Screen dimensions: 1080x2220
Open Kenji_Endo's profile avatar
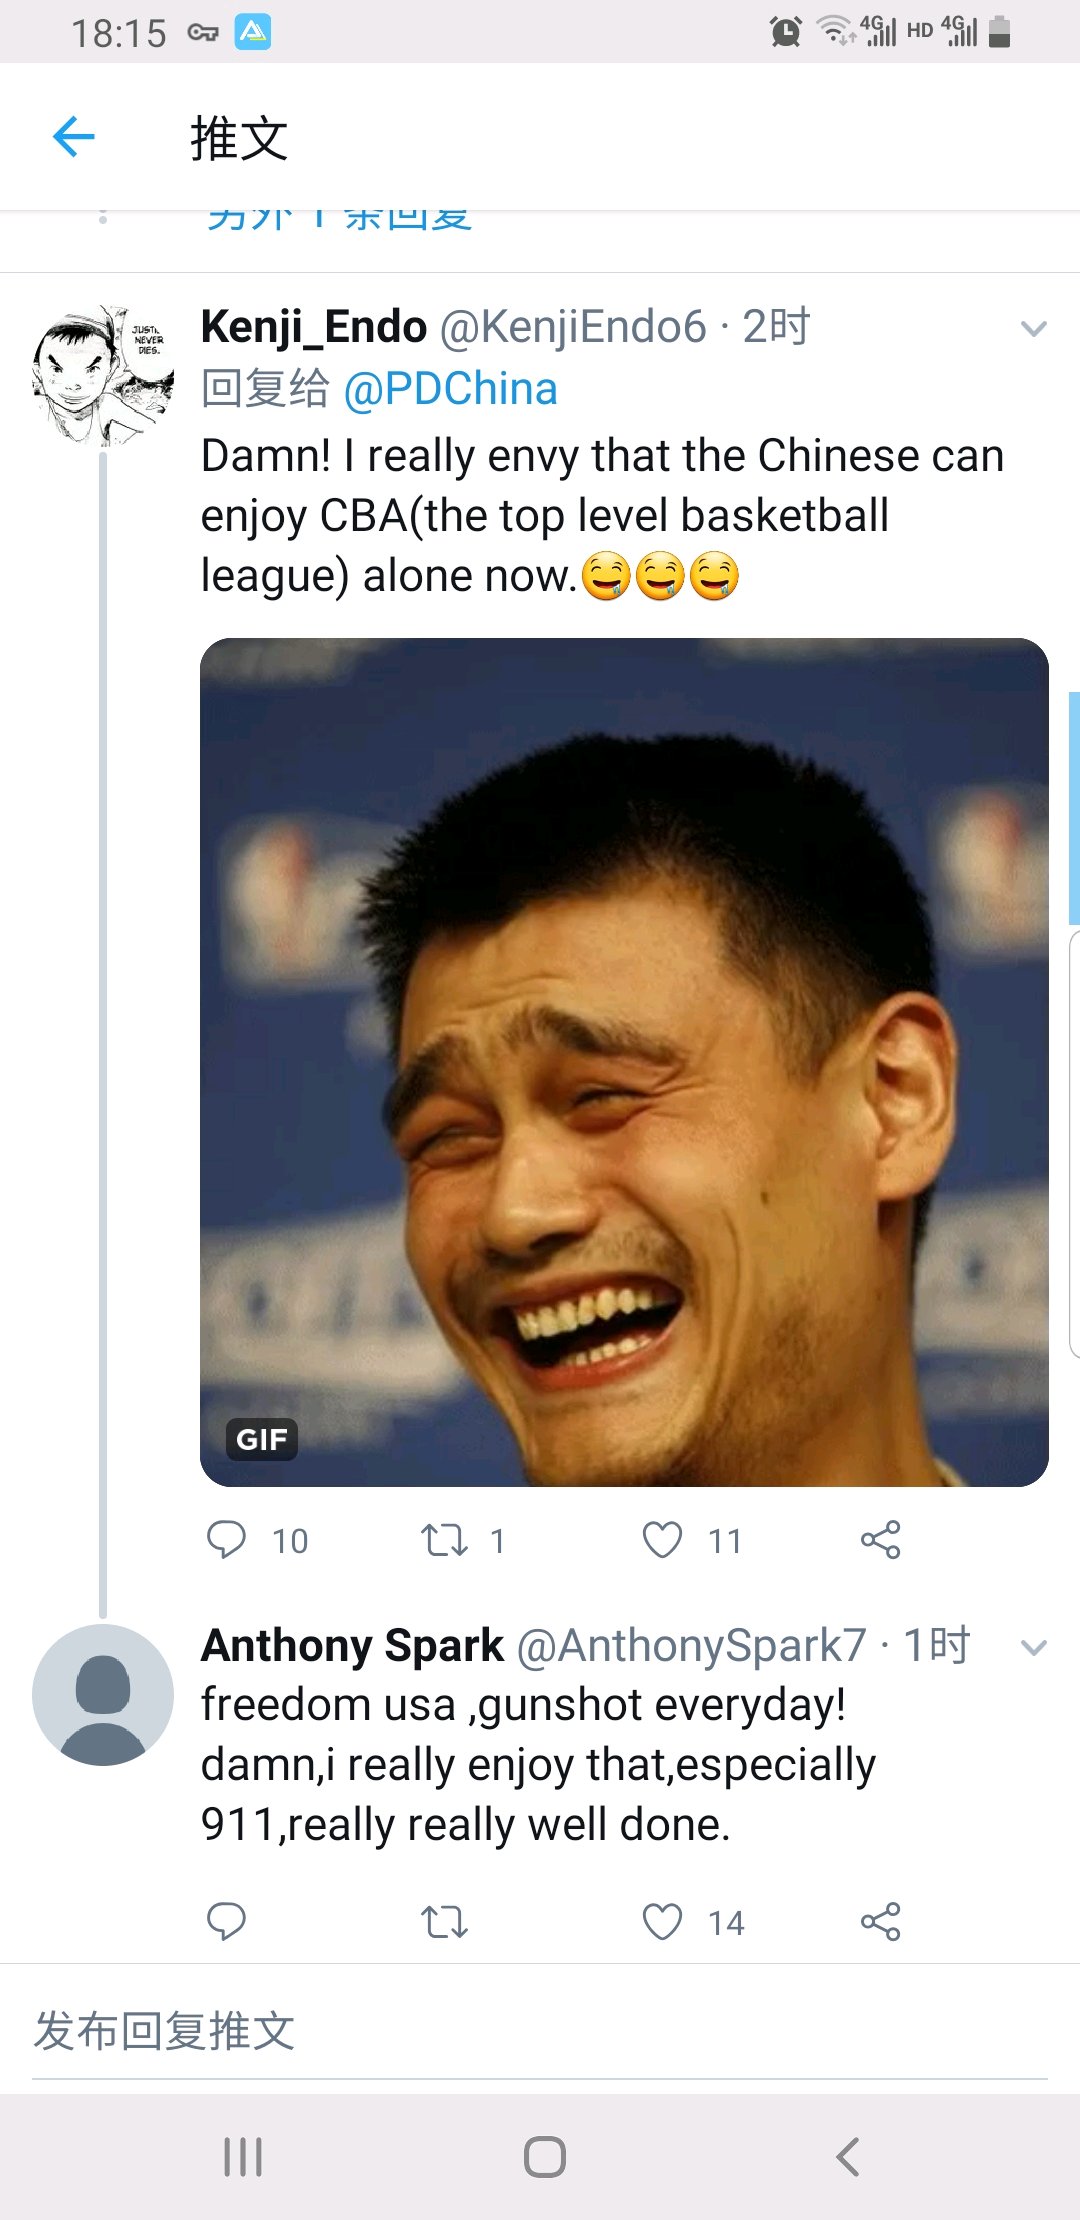point(103,375)
